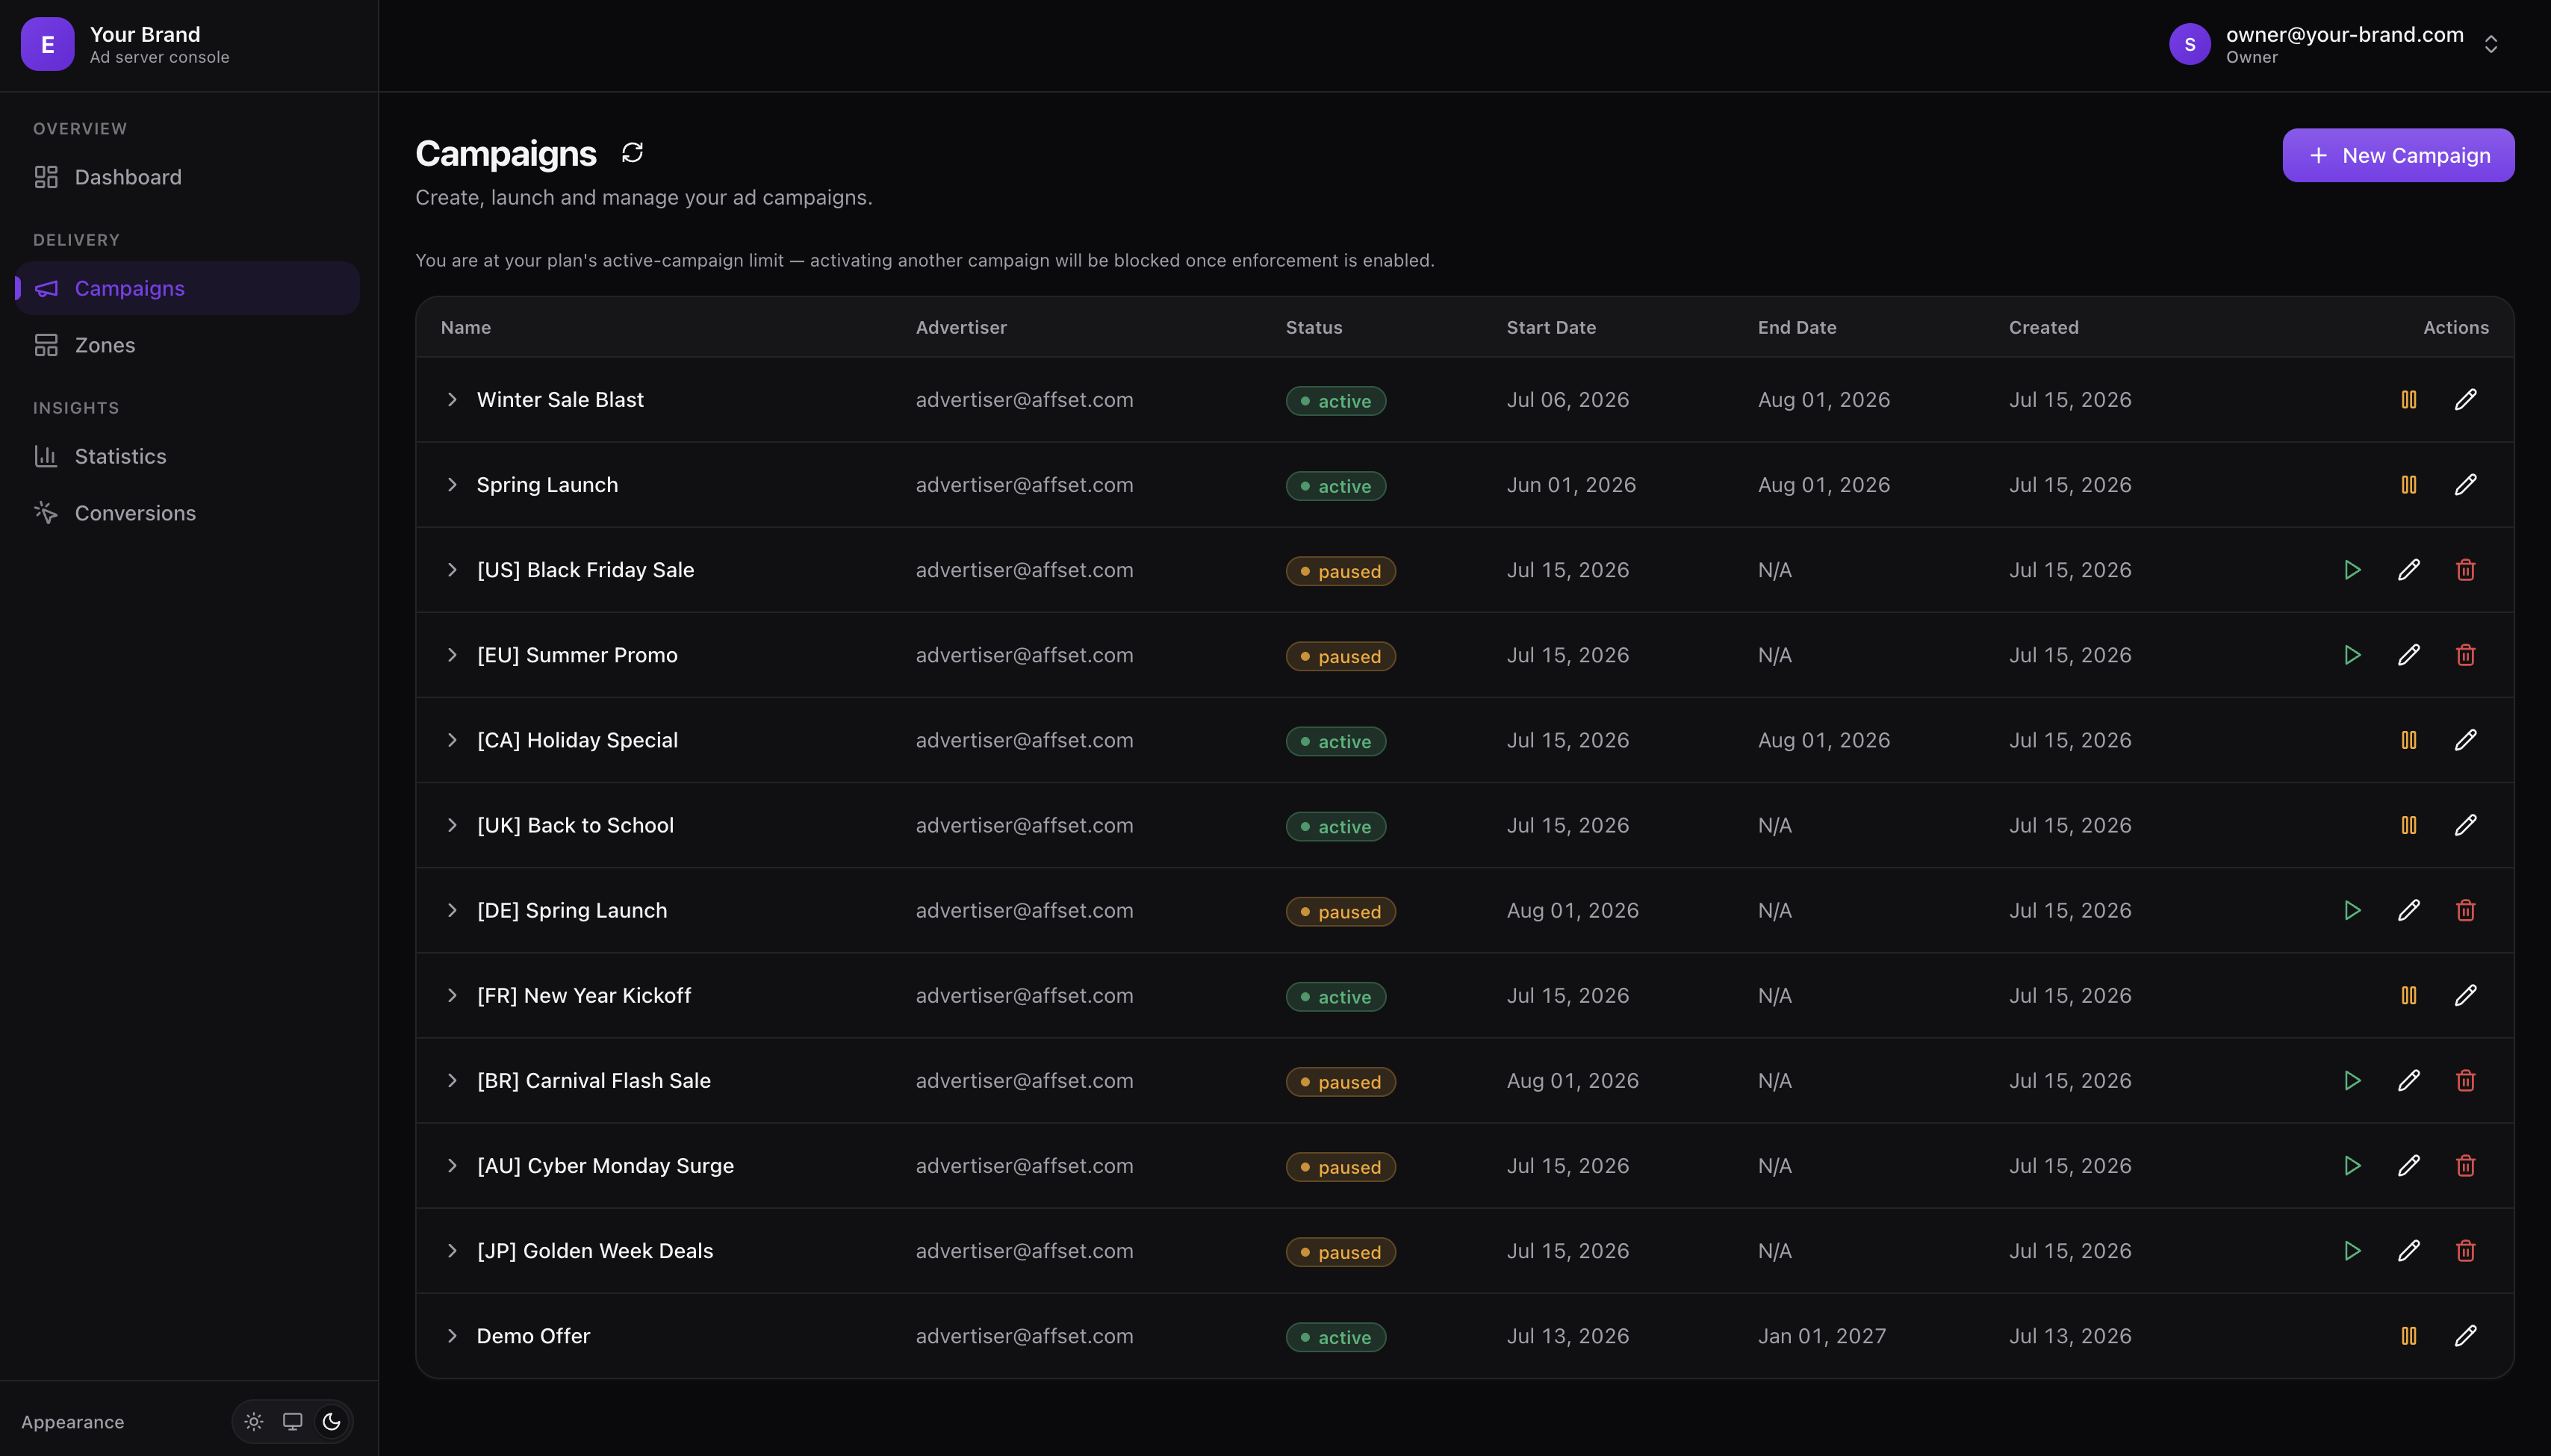2551x1456 pixels.
Task: Click the Your Brand logo icon
Action: (47, 44)
